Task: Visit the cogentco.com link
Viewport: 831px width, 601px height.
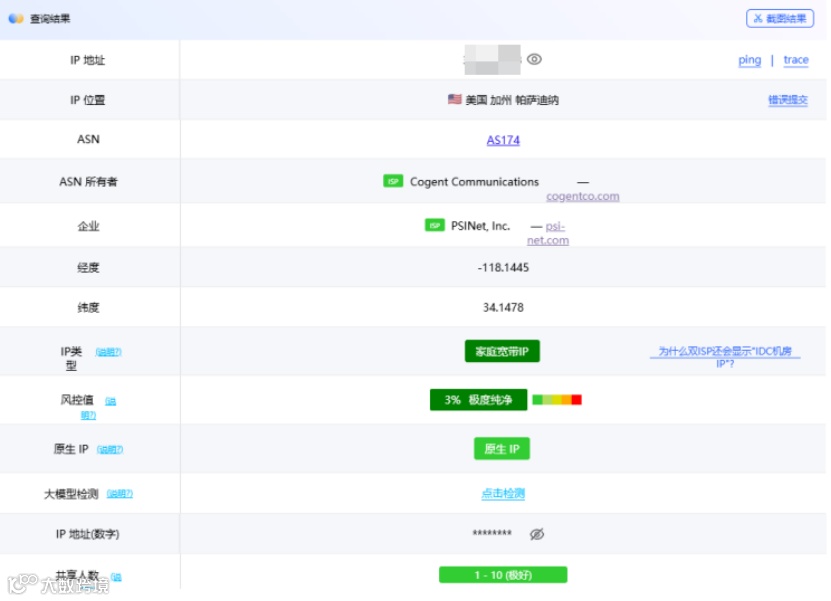Action: [x=582, y=196]
